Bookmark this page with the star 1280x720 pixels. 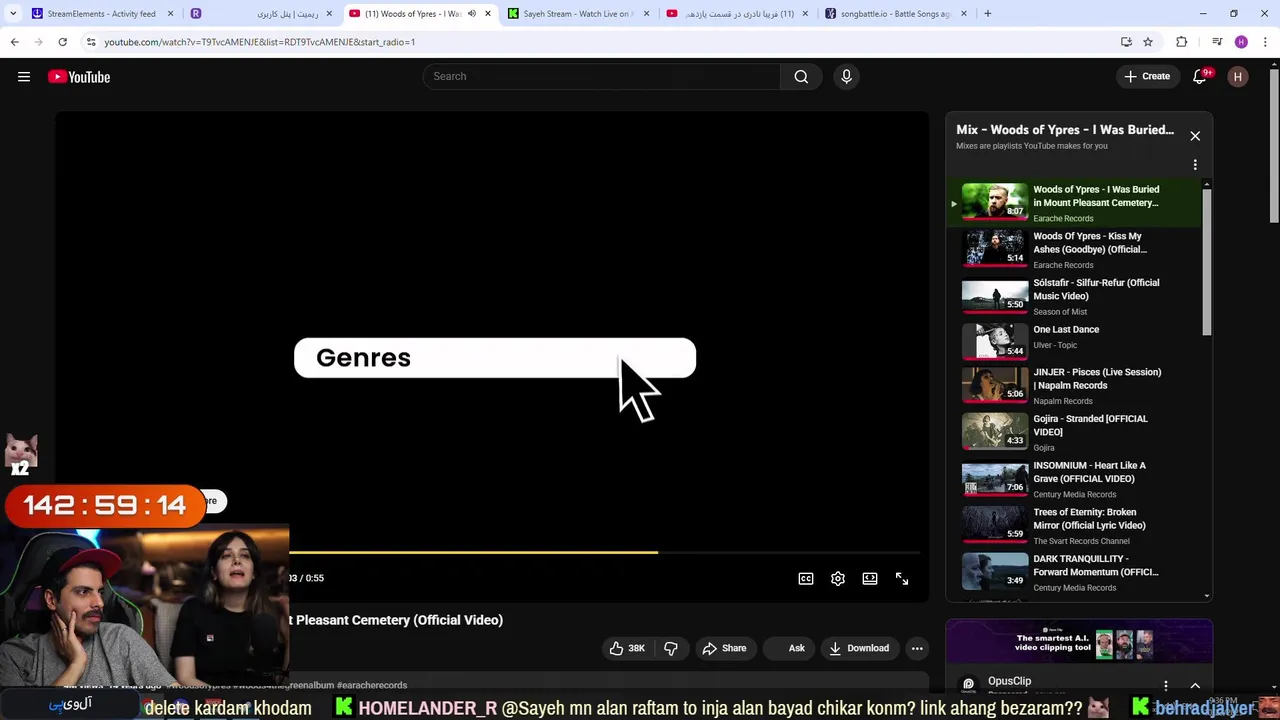[x=1148, y=42]
